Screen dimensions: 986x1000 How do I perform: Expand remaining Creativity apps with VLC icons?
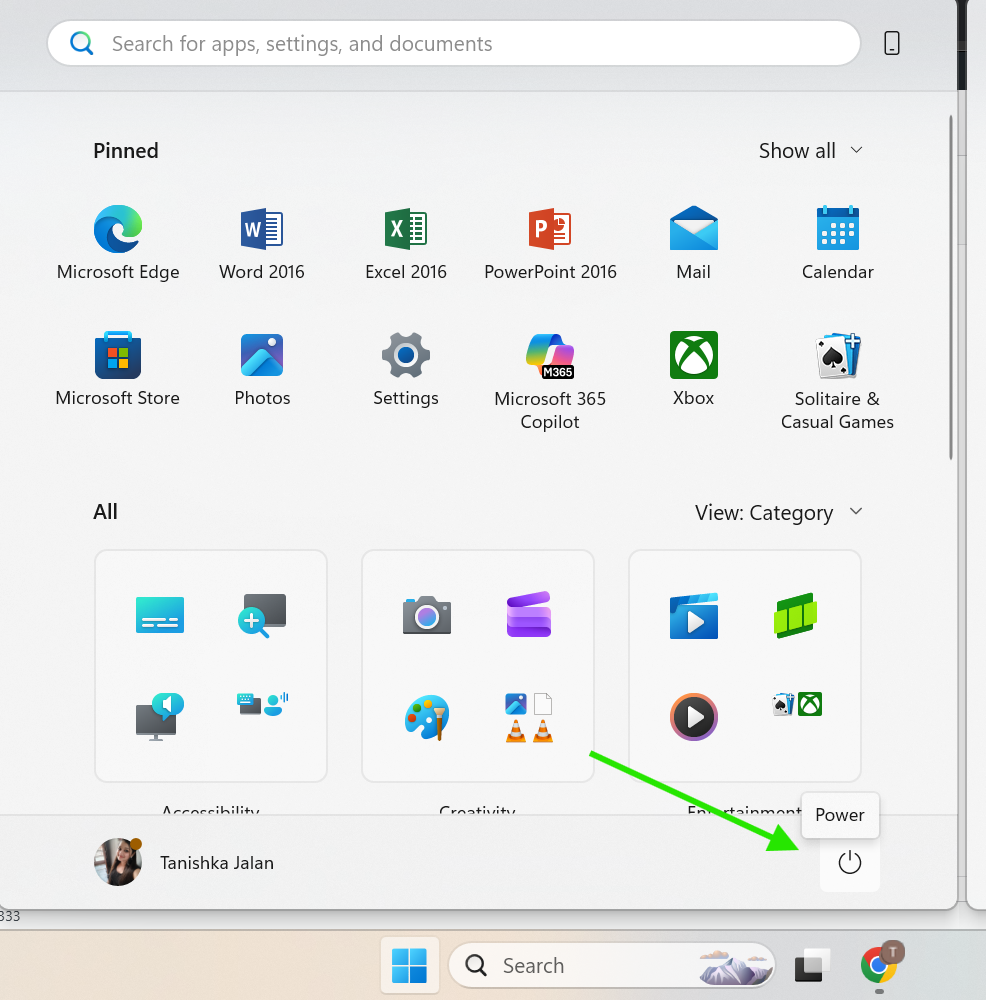tap(529, 717)
